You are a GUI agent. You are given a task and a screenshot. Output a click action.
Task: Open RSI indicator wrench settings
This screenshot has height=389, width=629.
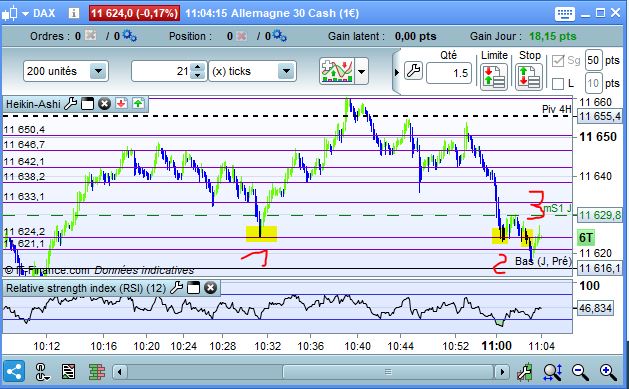pyautogui.click(x=176, y=288)
